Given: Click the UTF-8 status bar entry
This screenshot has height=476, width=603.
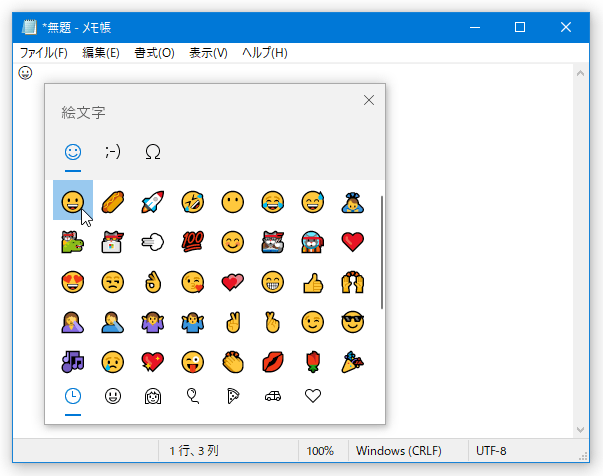Looking at the screenshot, I should coord(491,451).
